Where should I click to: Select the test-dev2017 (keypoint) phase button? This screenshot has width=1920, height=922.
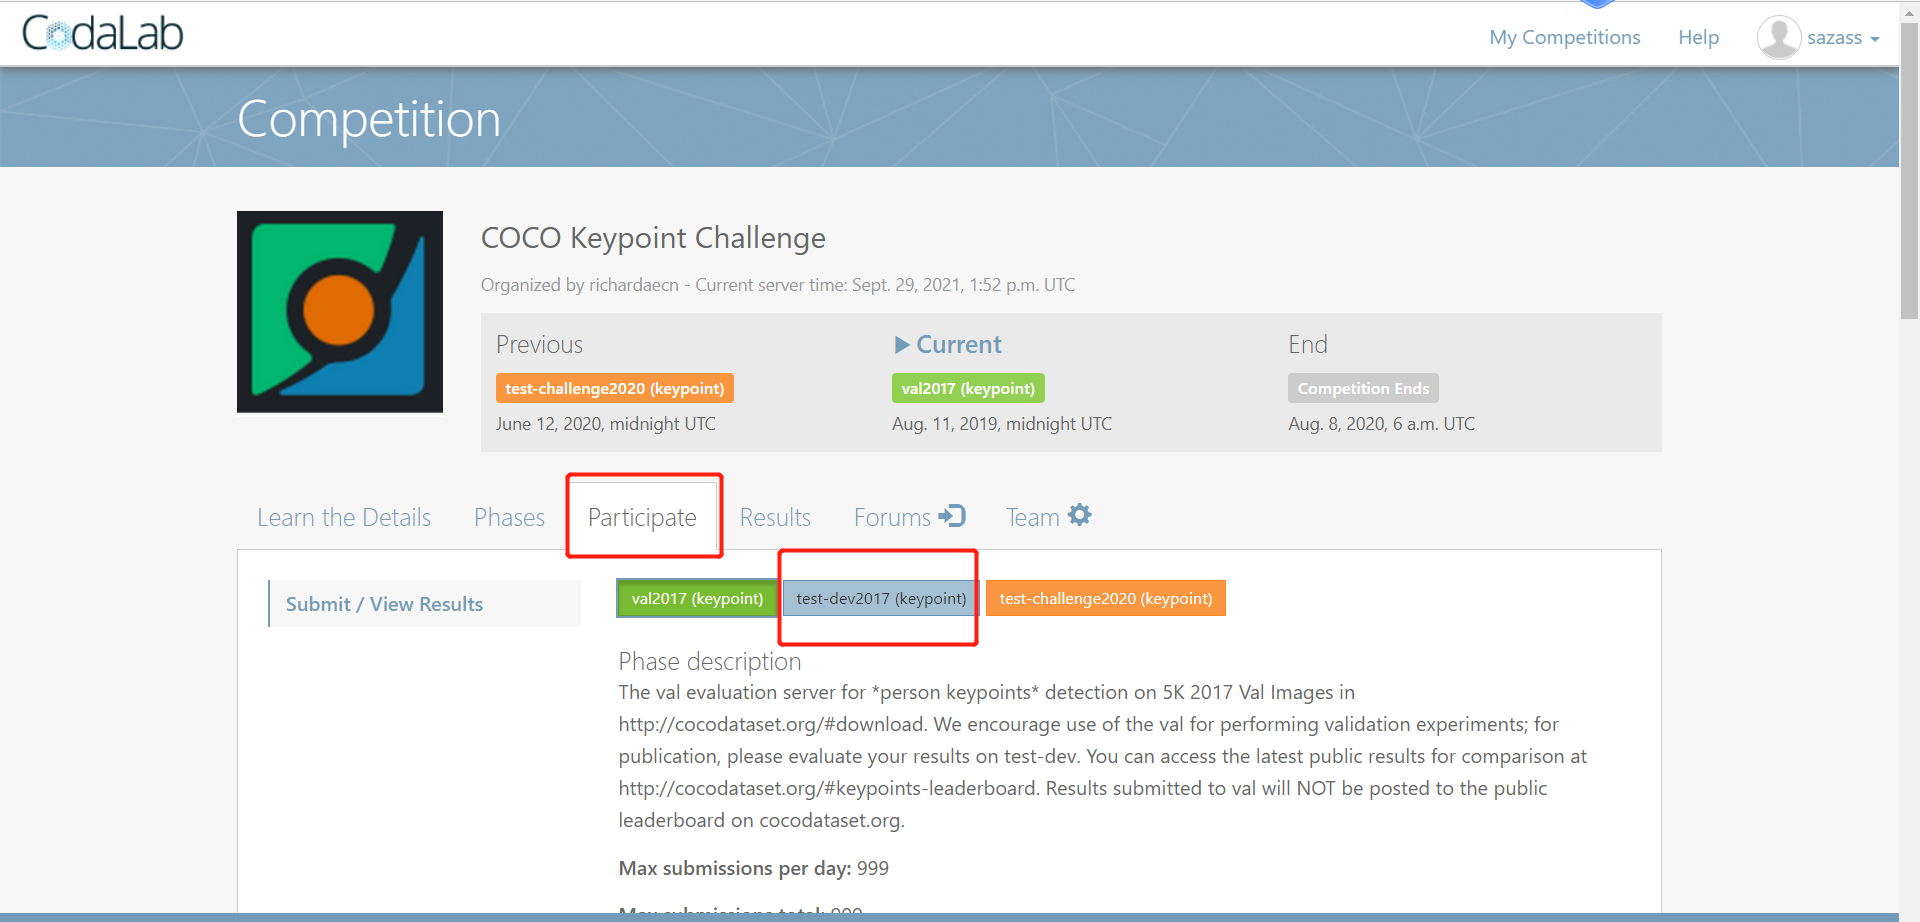(879, 598)
